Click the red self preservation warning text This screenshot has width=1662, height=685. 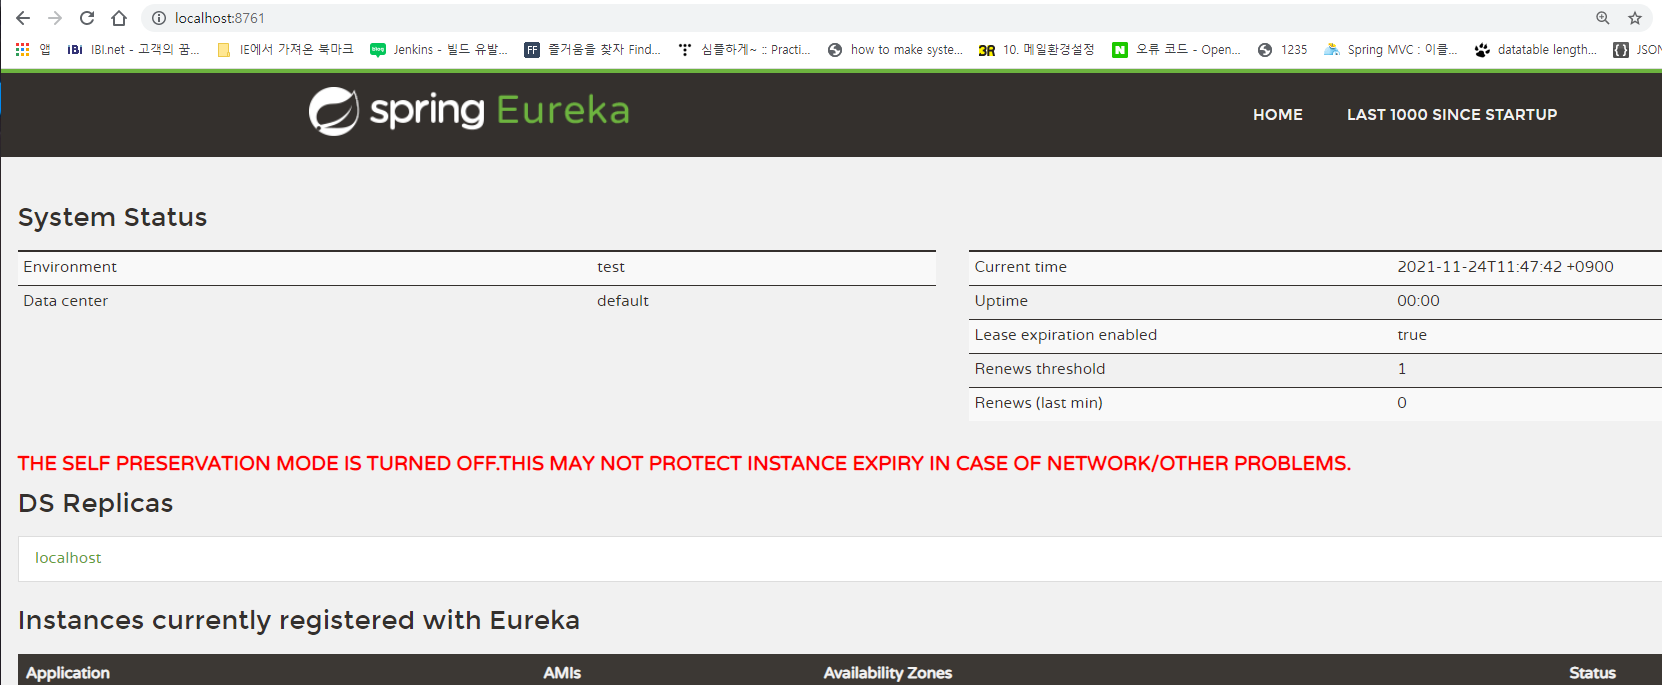684,463
